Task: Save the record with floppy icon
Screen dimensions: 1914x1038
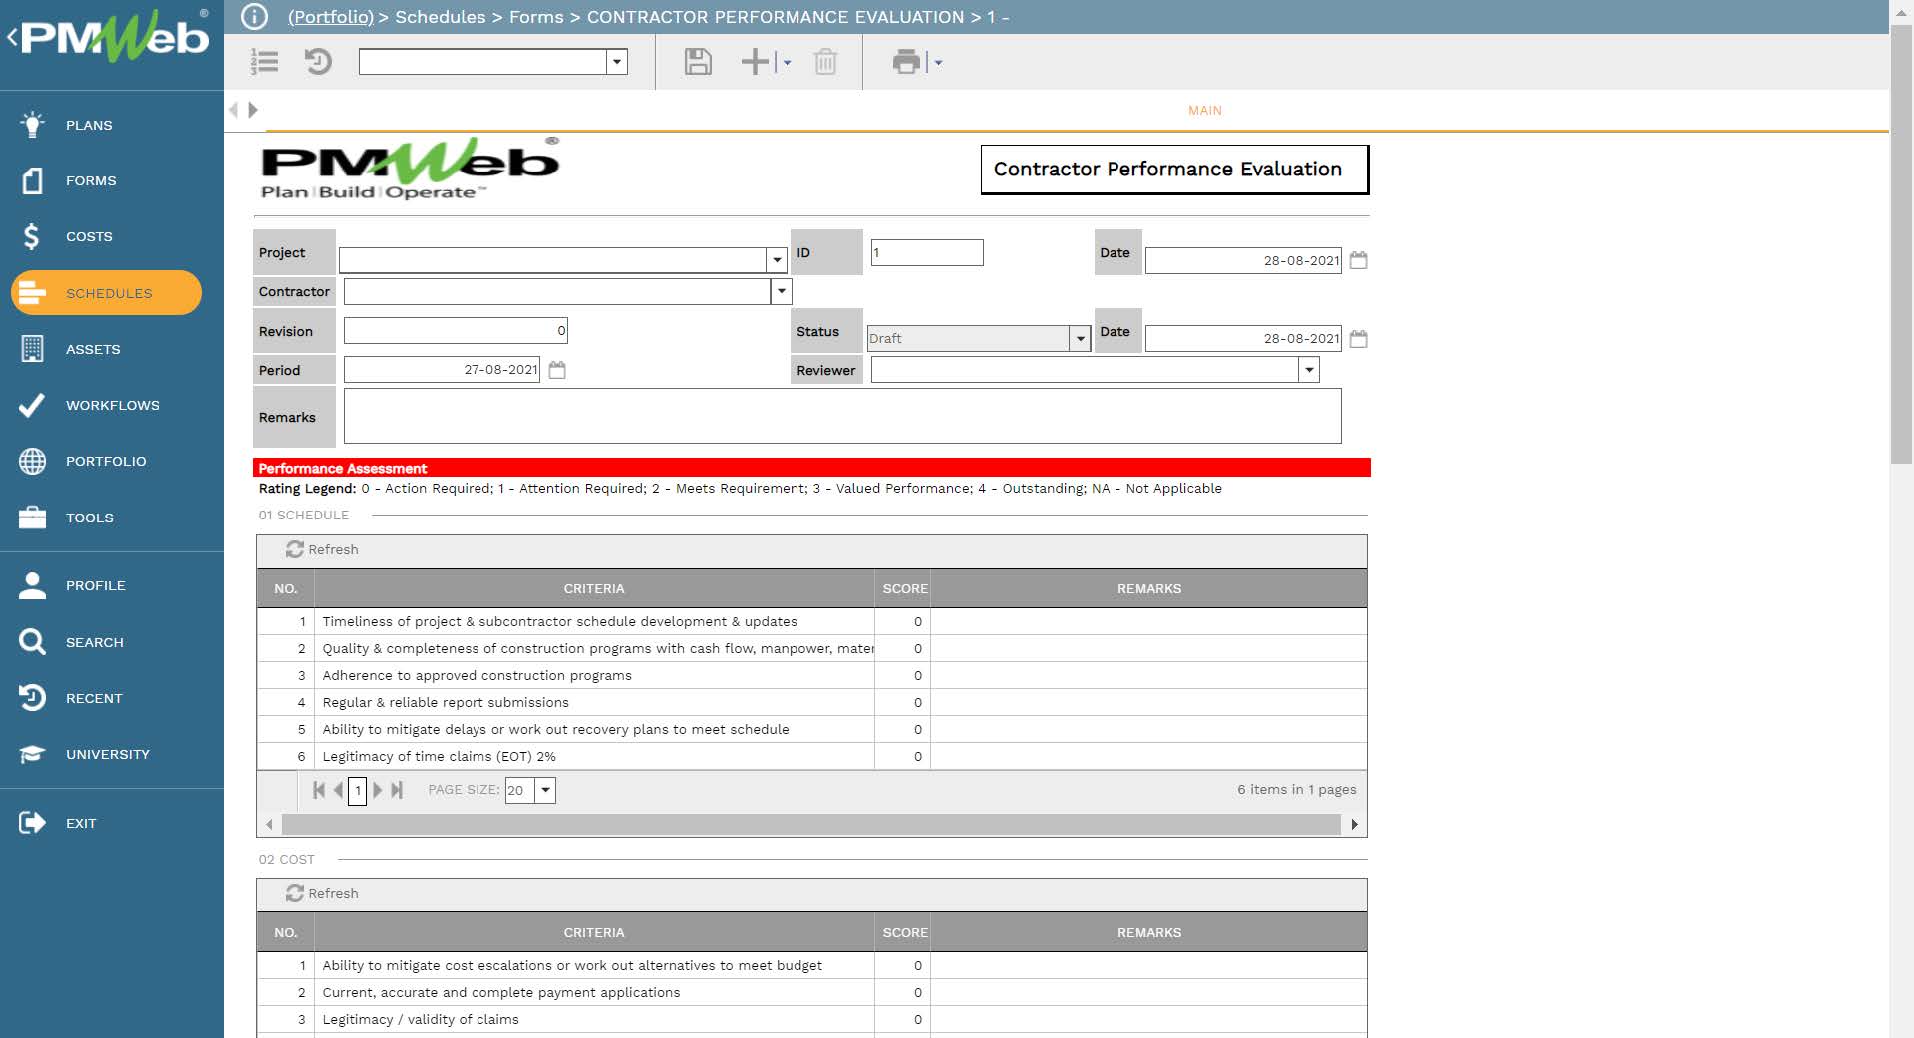Action: coord(698,62)
